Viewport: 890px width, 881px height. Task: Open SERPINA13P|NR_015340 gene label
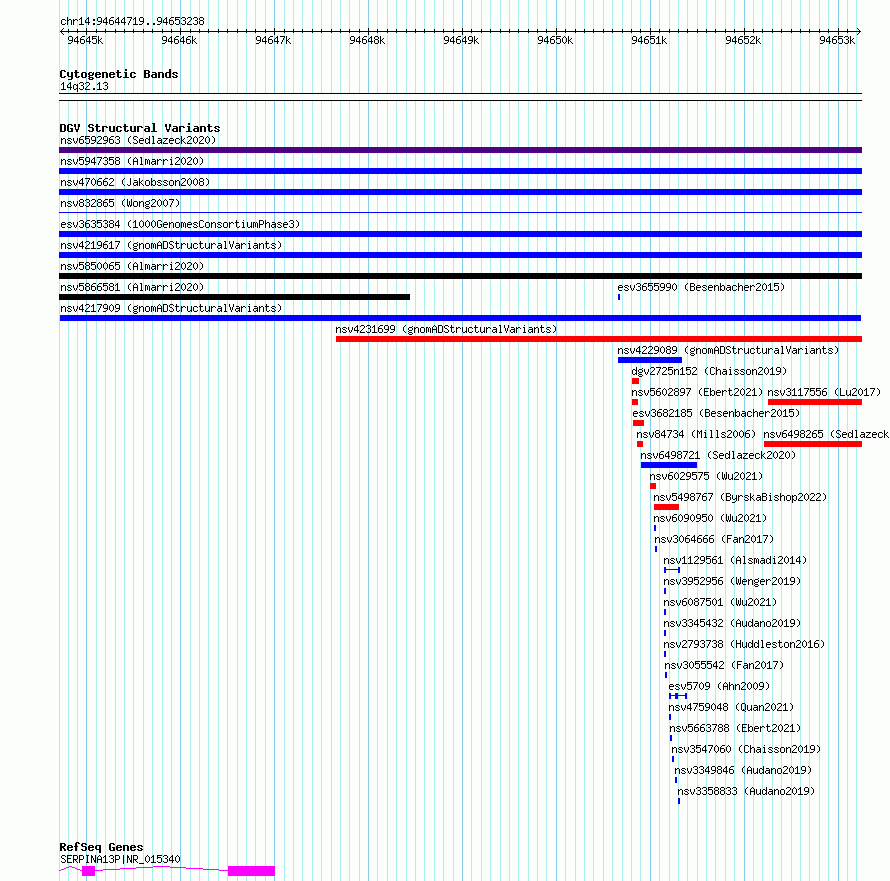(x=120, y=859)
